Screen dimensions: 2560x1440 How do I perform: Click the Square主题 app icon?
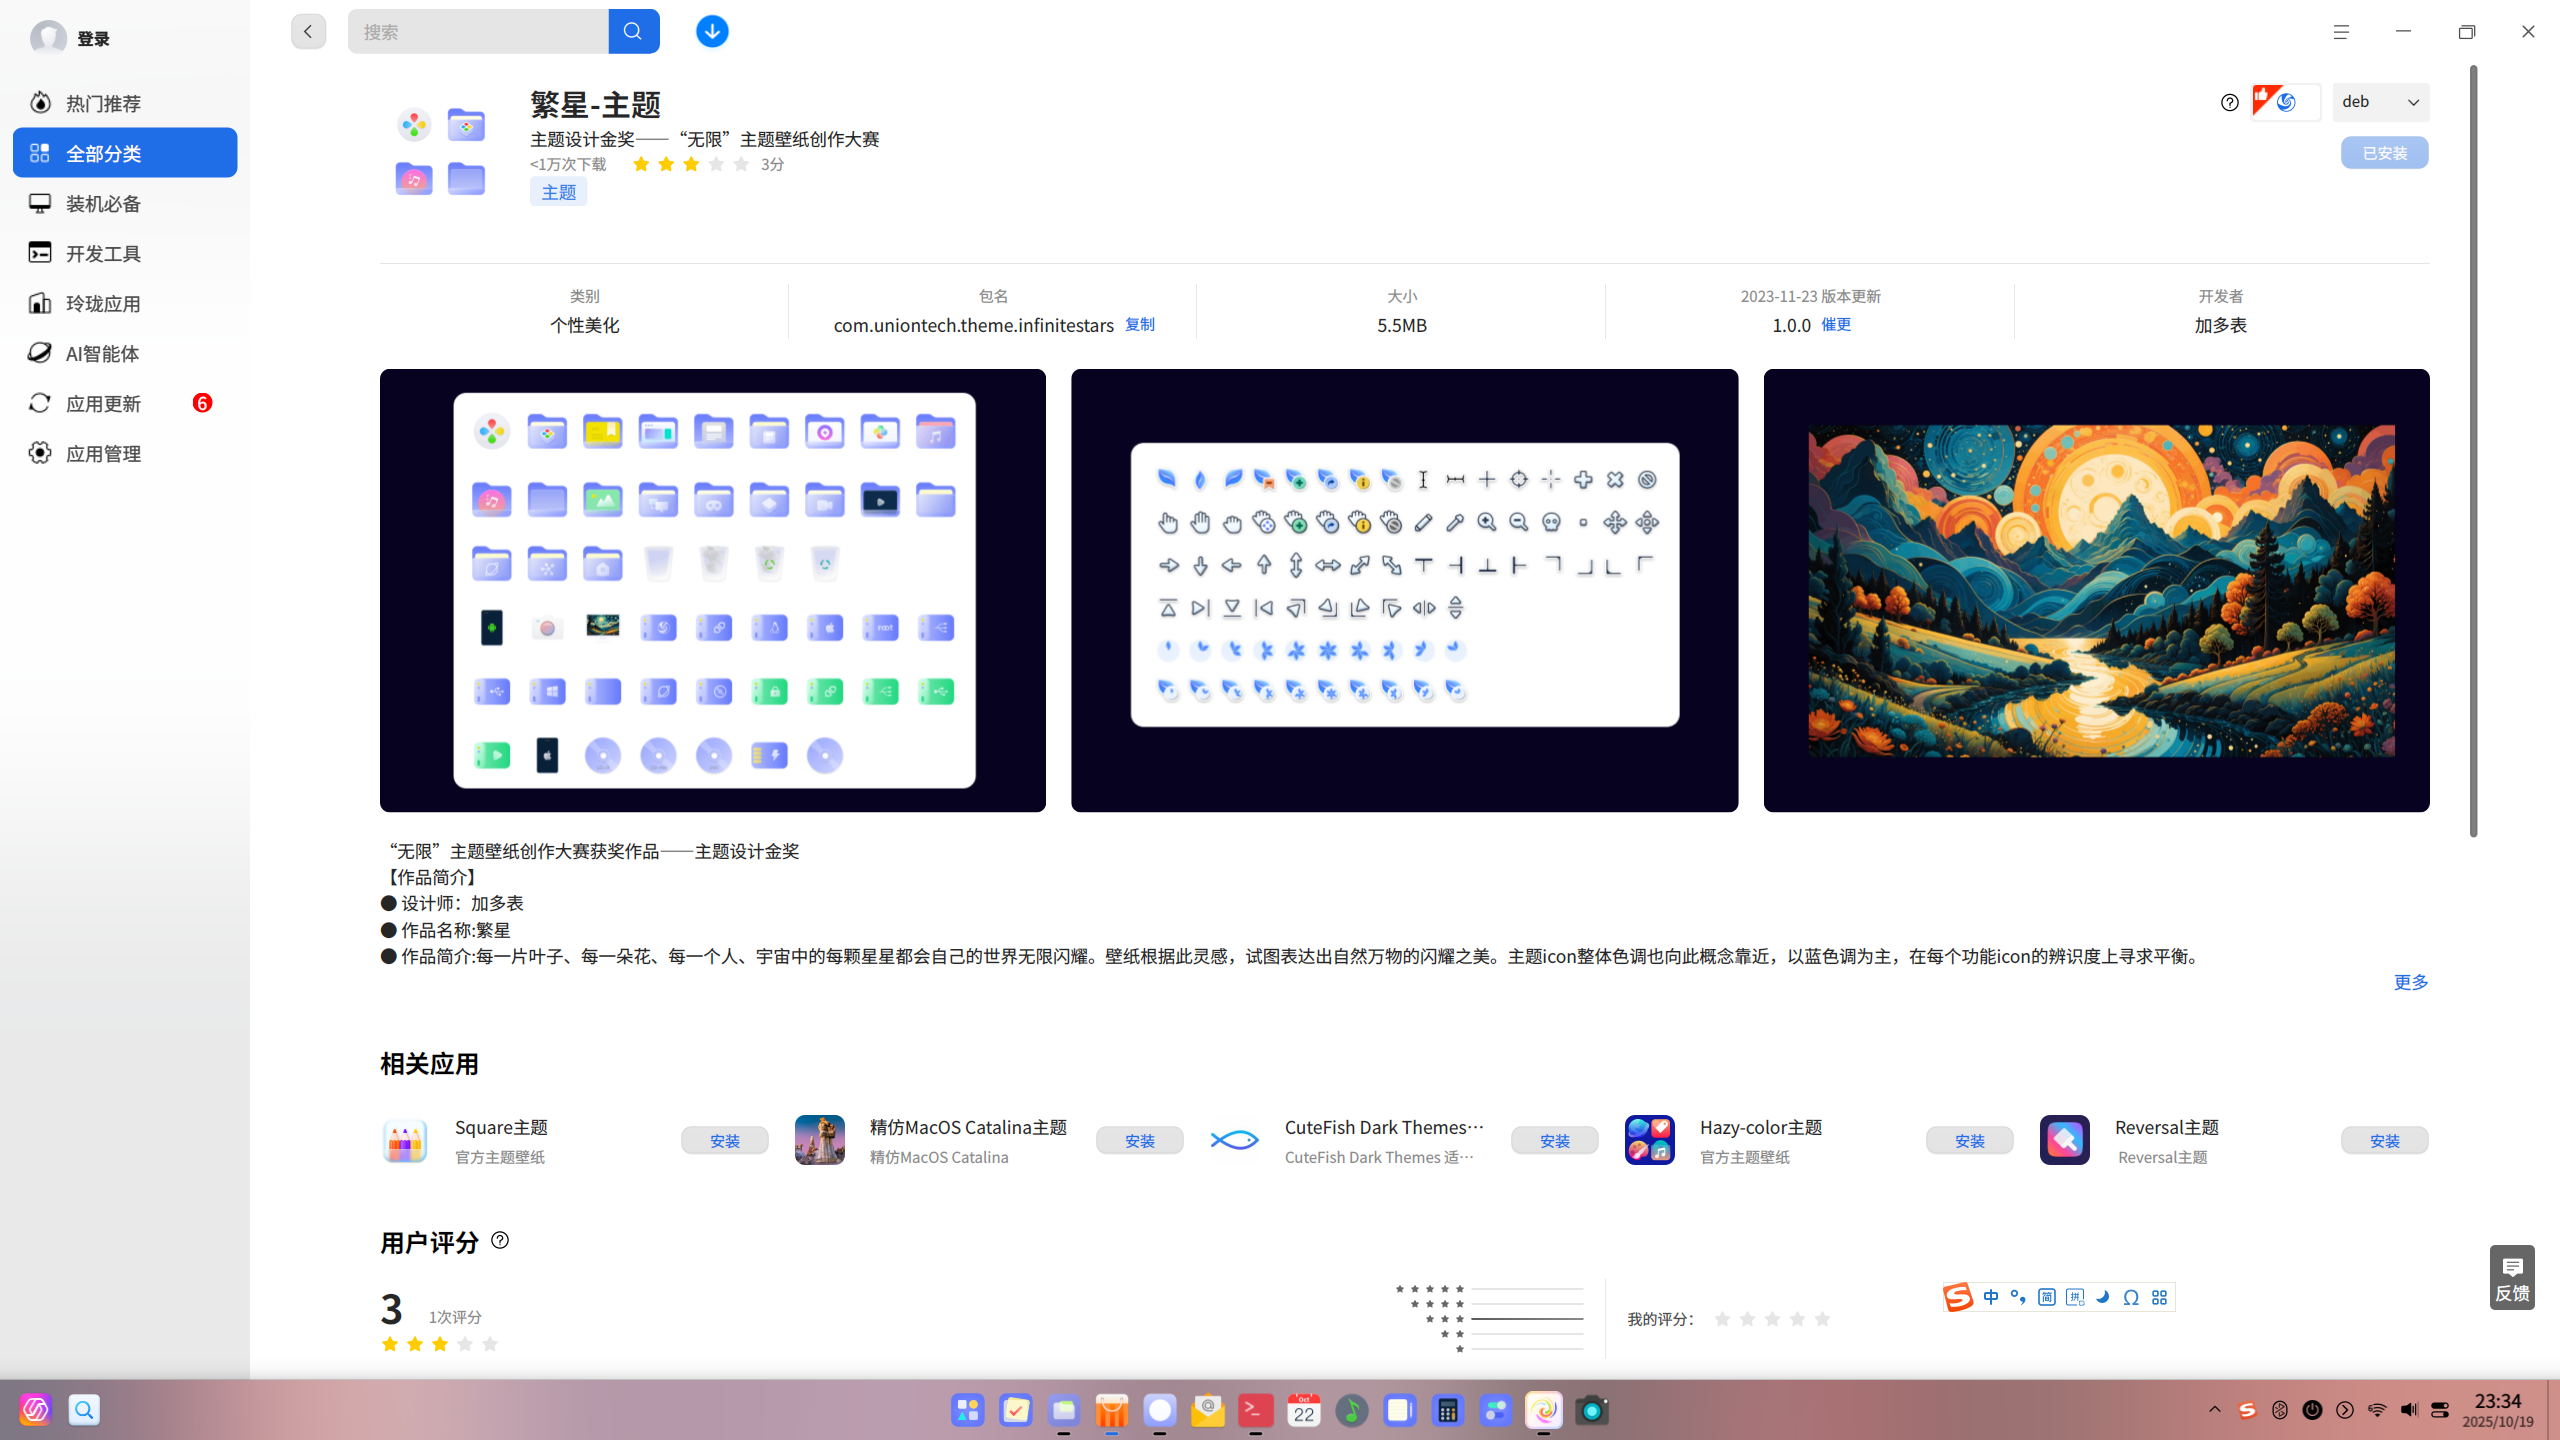[x=405, y=1140]
